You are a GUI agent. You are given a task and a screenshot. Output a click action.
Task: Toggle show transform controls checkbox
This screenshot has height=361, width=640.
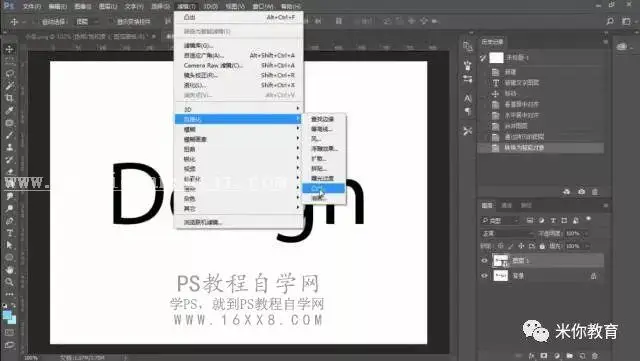click(112, 21)
